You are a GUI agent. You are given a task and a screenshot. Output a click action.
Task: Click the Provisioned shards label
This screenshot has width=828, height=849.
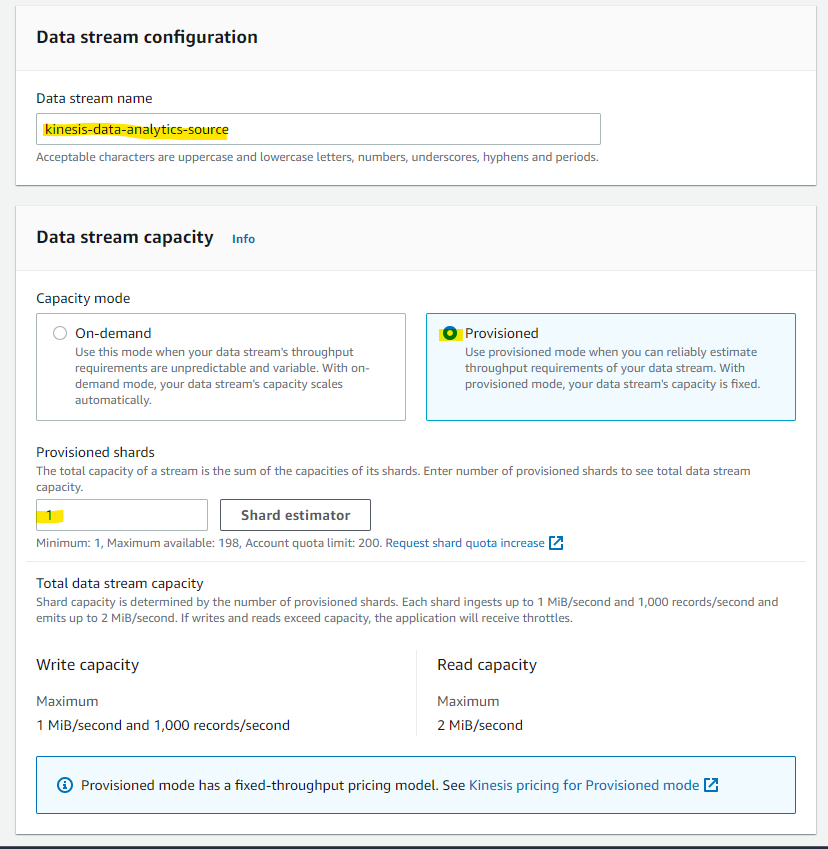(96, 452)
